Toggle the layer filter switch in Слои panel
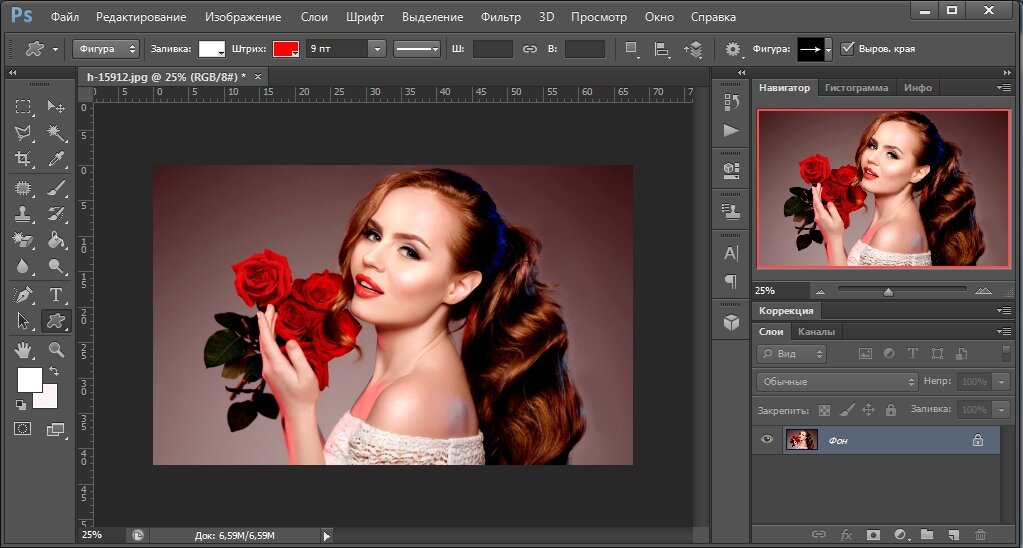1023x548 pixels. pos(1005,353)
